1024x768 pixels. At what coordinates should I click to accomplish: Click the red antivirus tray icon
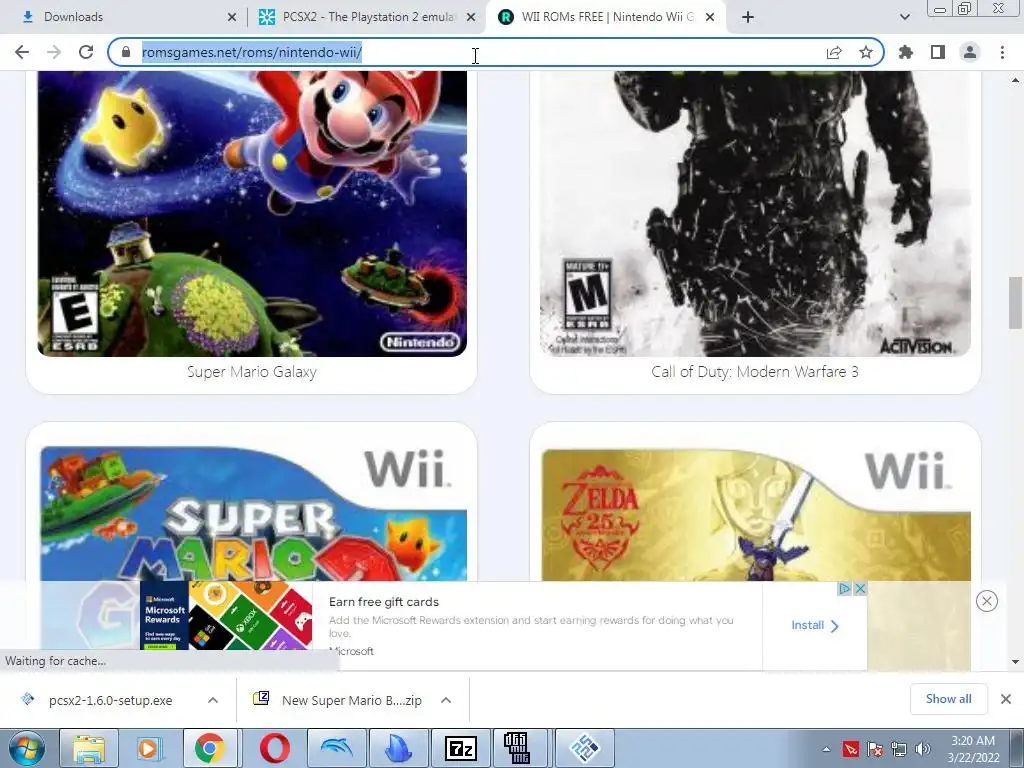click(850, 749)
